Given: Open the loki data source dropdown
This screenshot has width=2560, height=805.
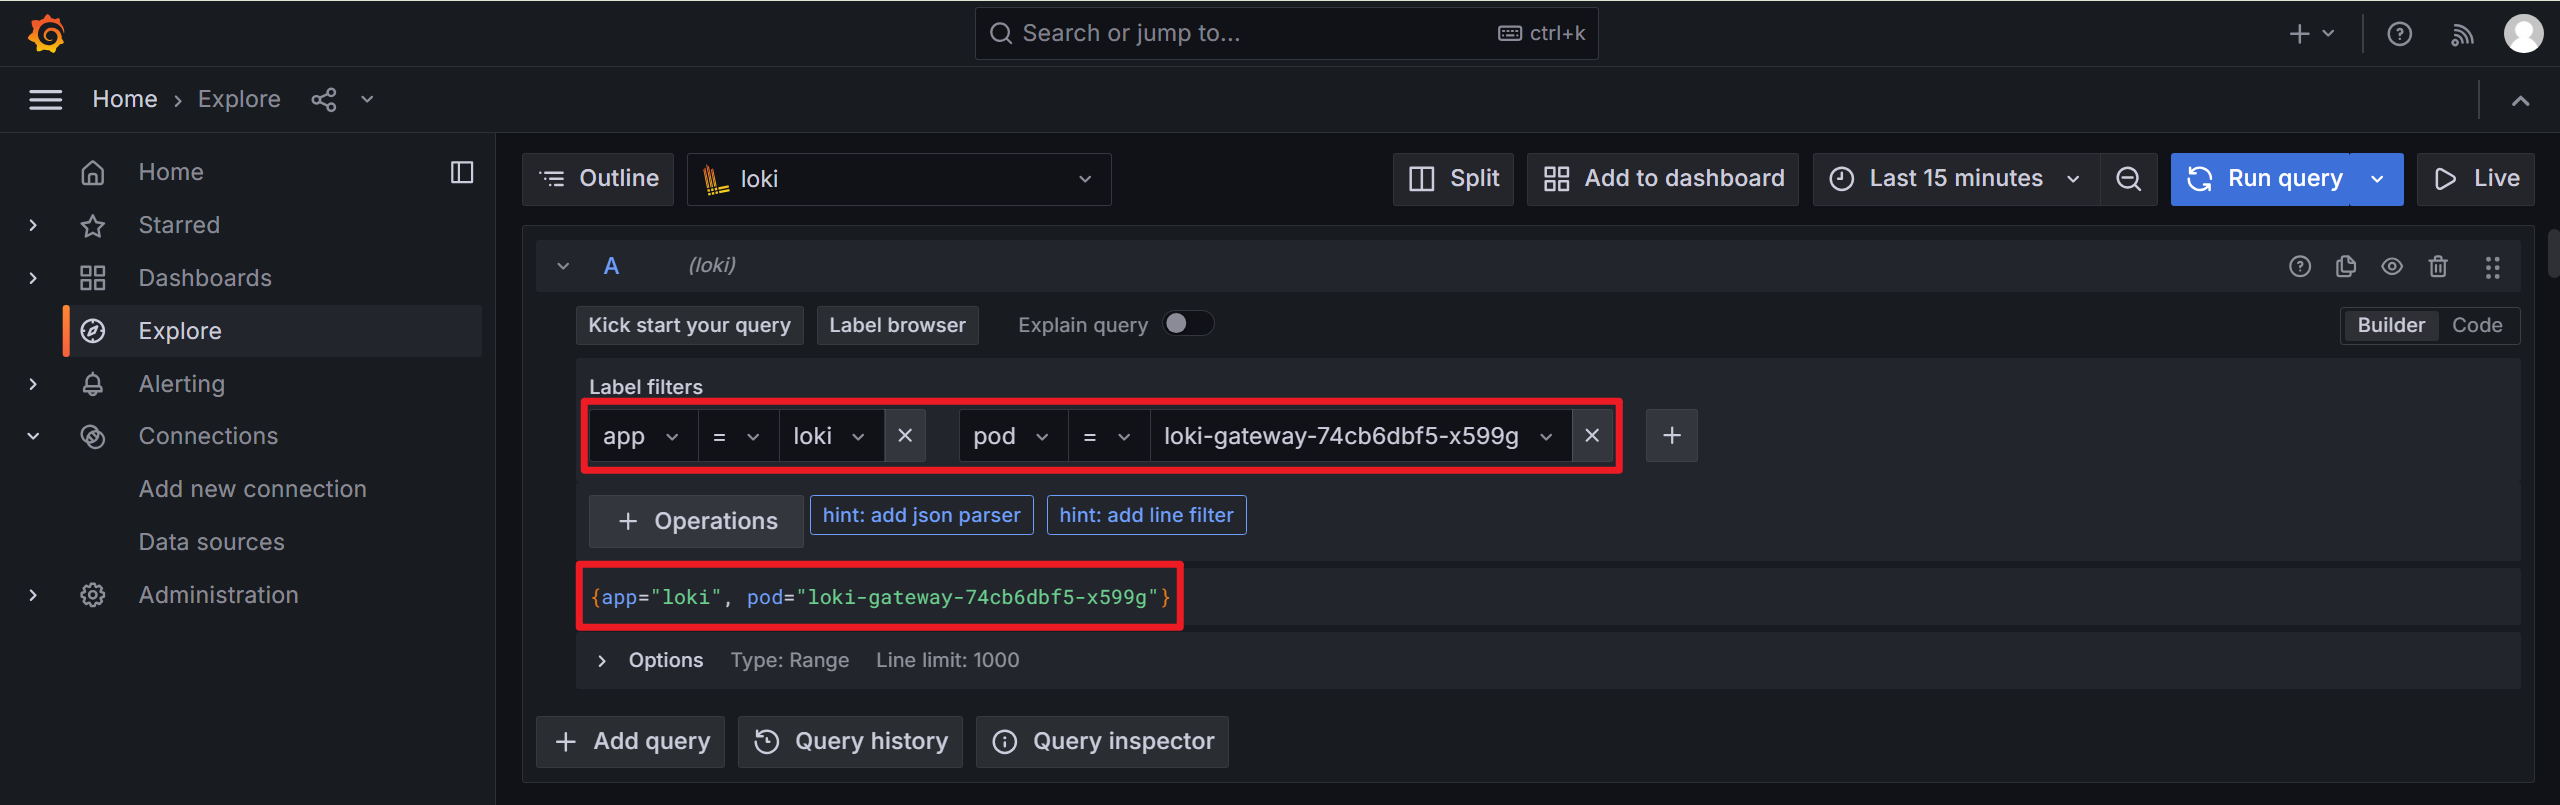Looking at the screenshot, I should click(899, 179).
